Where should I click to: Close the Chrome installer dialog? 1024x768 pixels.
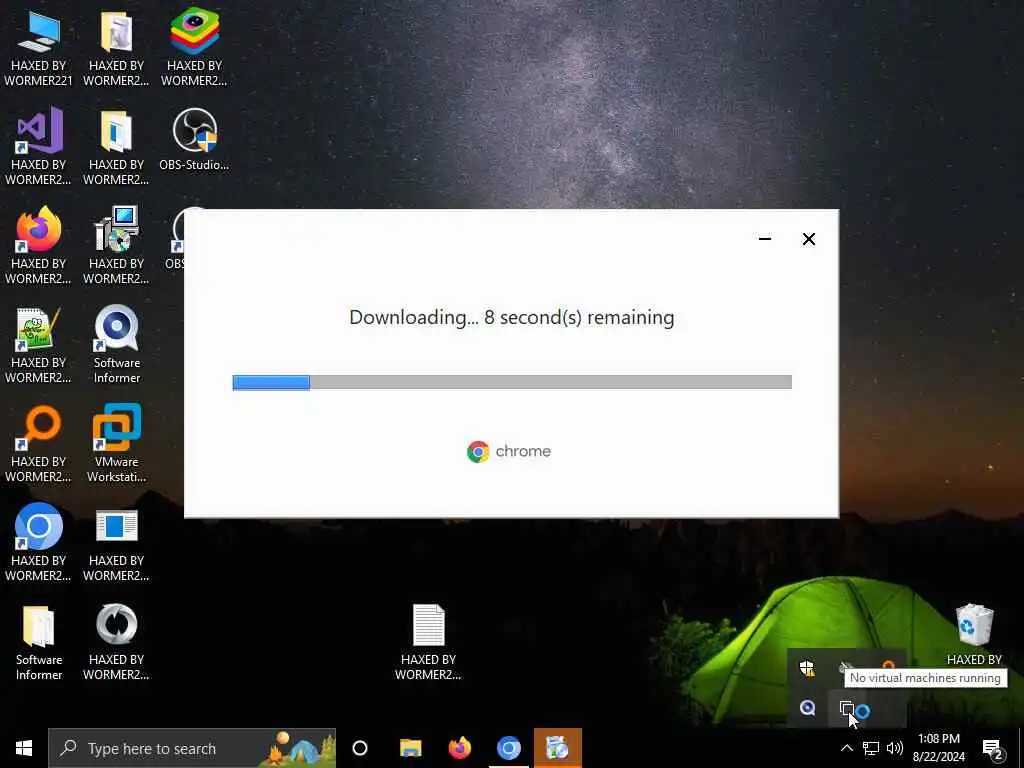pyautogui.click(x=808, y=239)
